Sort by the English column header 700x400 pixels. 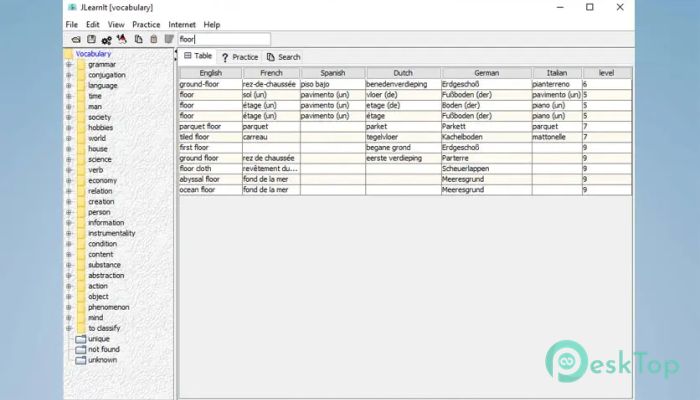(211, 73)
